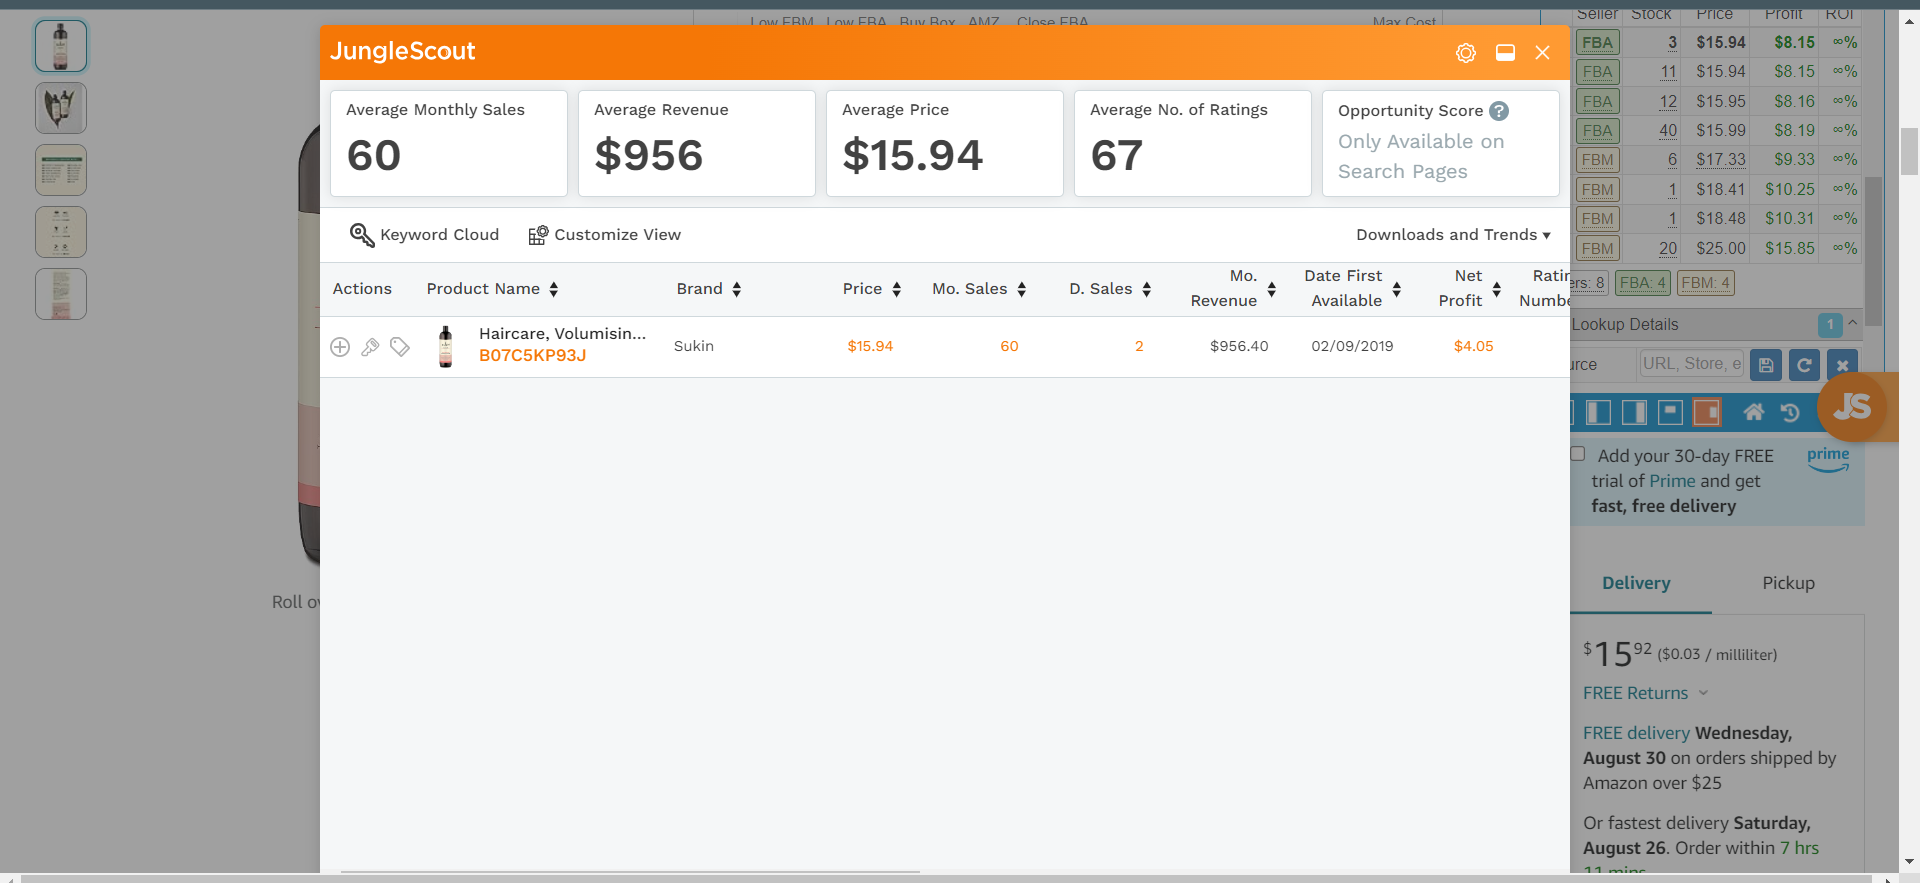This screenshot has width=1920, height=883.
Task: Click the FBA badge in the $15.99 row
Action: point(1597,131)
